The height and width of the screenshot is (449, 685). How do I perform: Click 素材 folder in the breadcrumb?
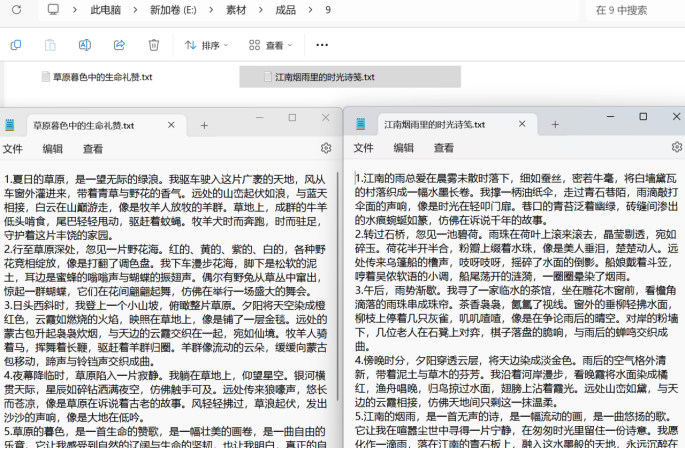[x=236, y=10]
